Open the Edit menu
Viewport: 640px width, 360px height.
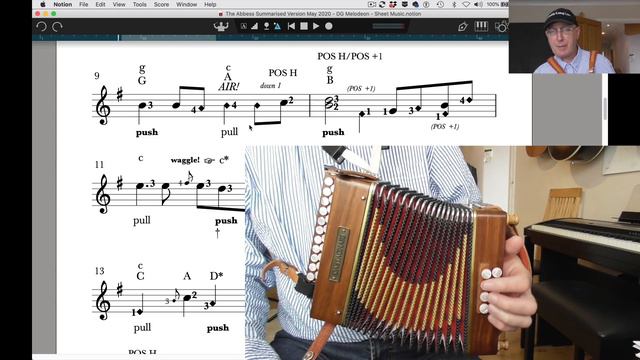pos(100,4)
